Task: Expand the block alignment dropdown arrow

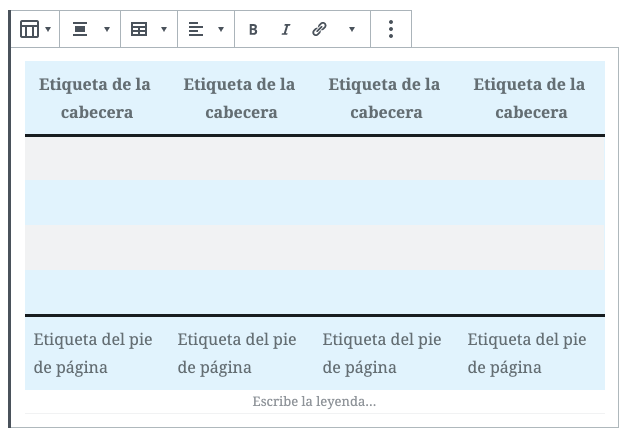Action: (x=107, y=30)
